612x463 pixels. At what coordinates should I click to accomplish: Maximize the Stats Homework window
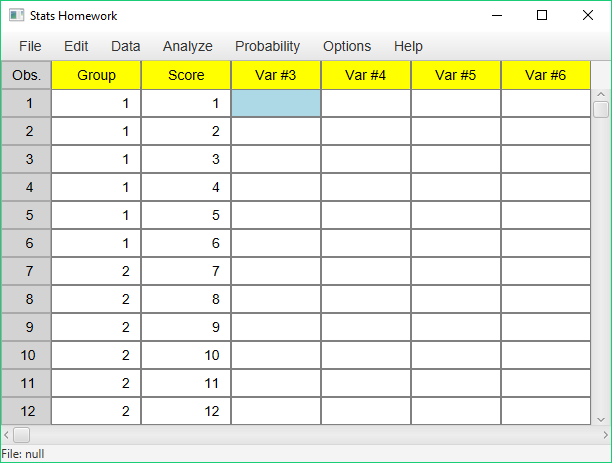[542, 16]
